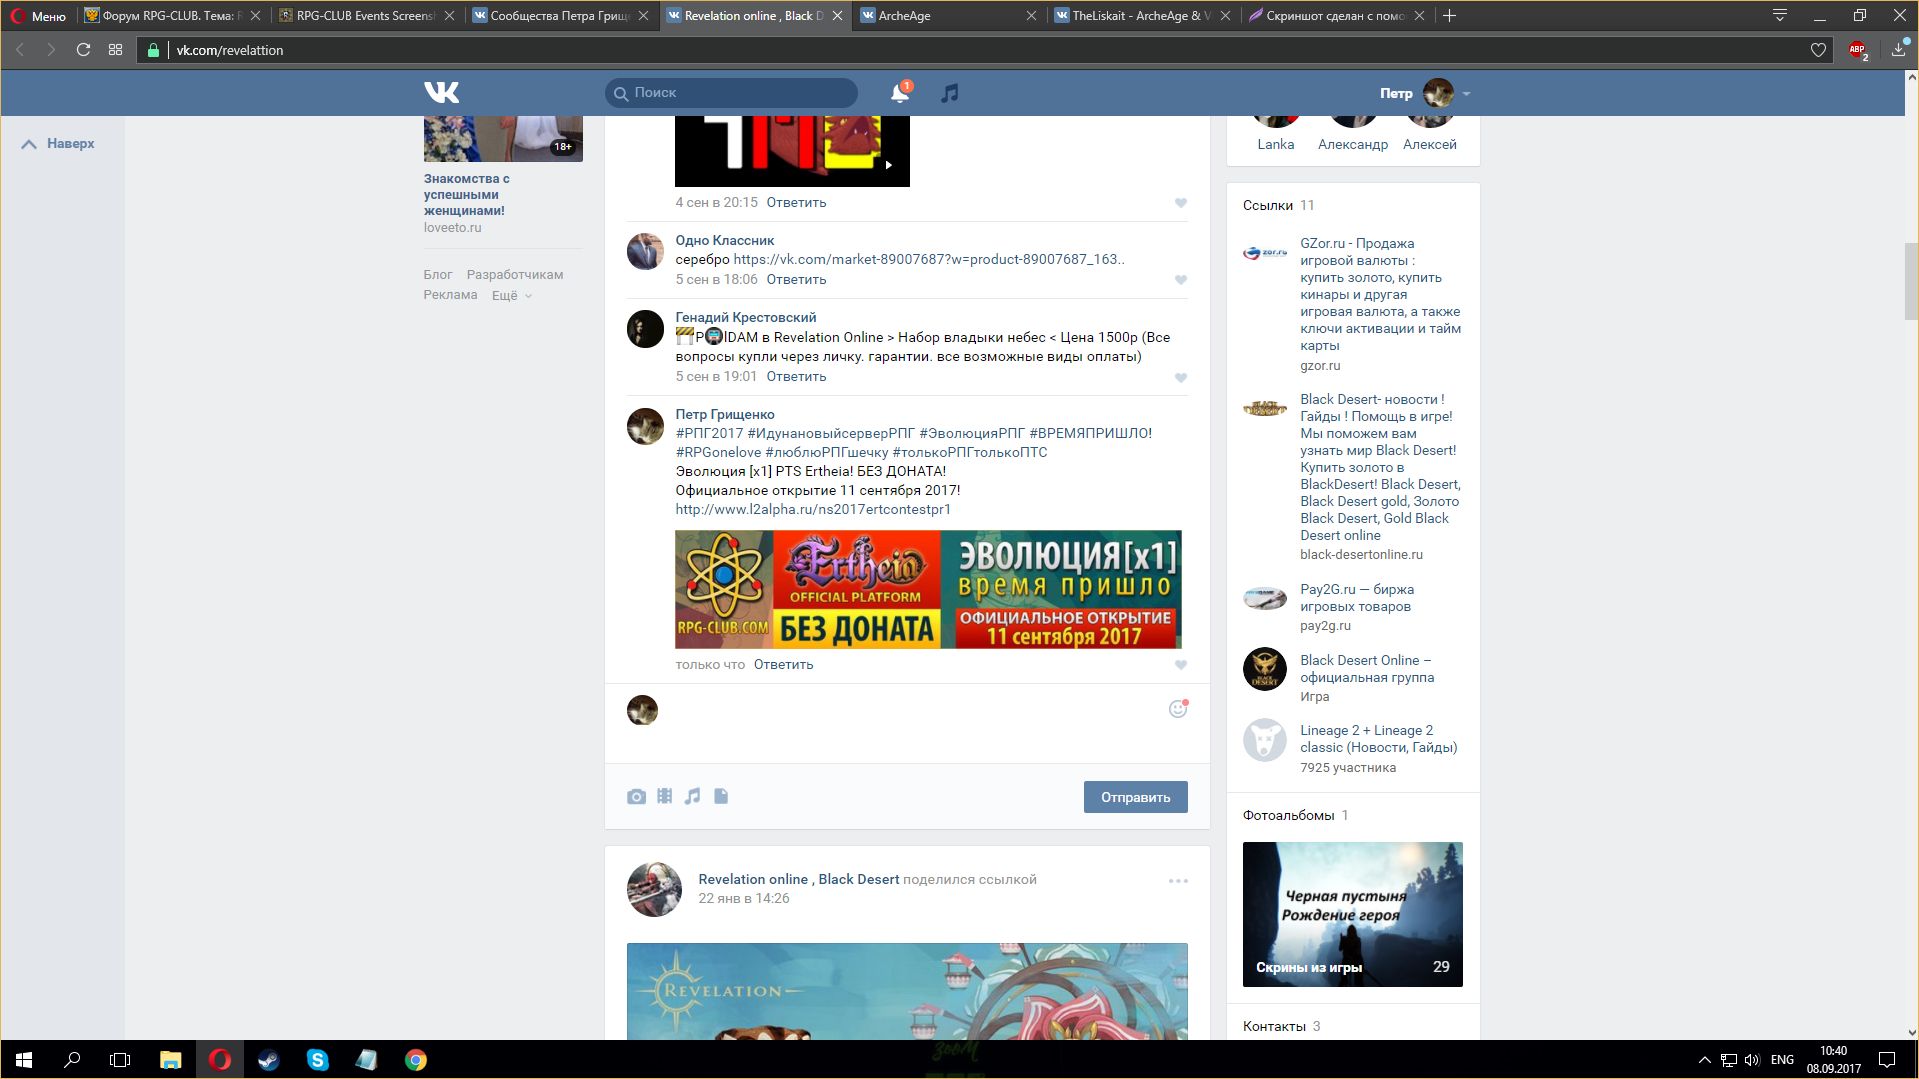Like Петр Грищенко's comment
Image resolution: width=1919 pixels, height=1079 pixels.
[x=1181, y=665]
